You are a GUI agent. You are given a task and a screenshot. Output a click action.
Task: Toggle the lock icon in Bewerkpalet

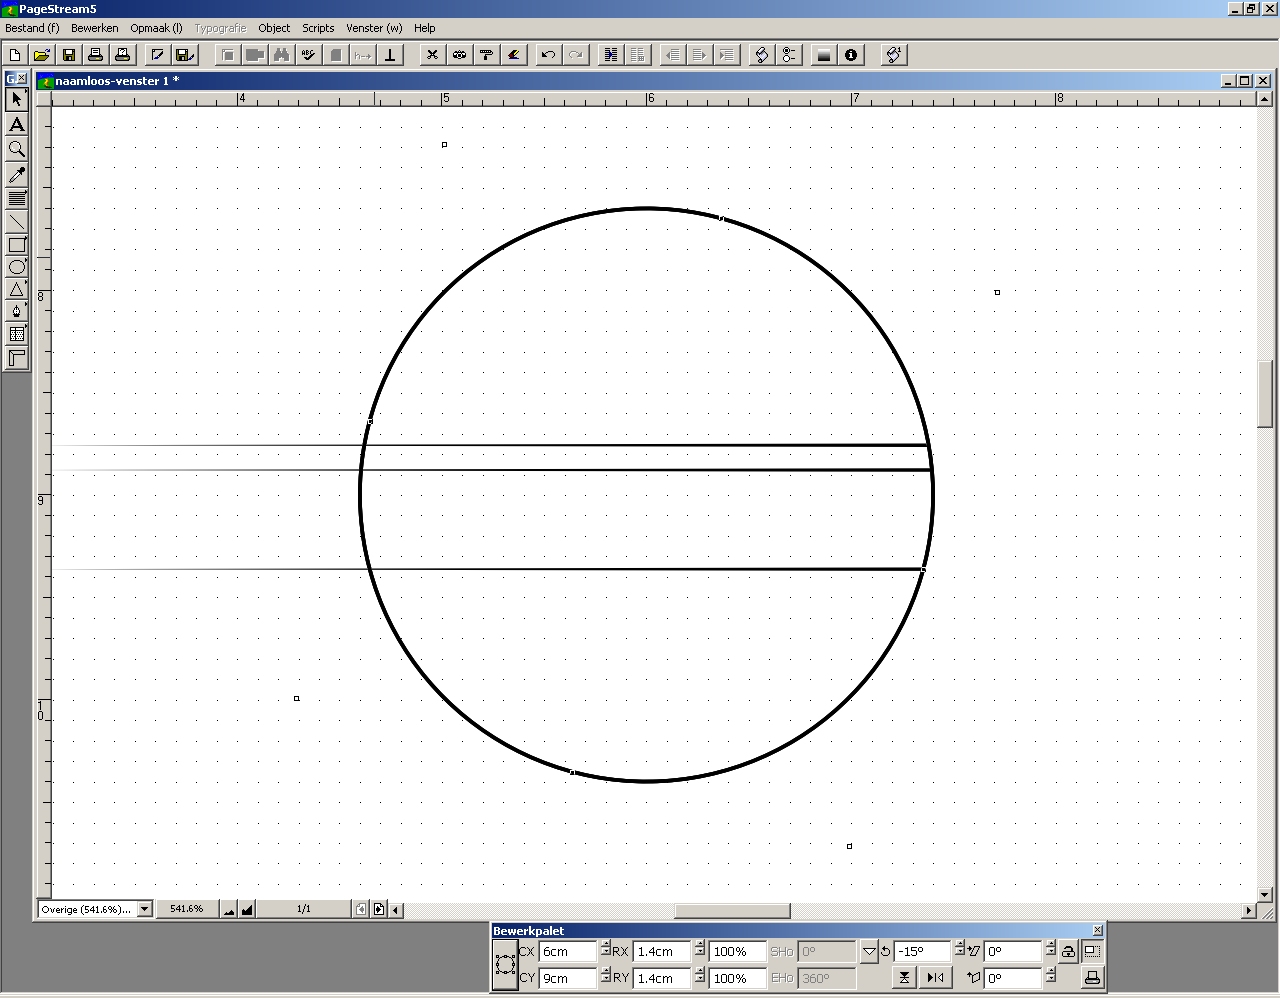point(1068,952)
